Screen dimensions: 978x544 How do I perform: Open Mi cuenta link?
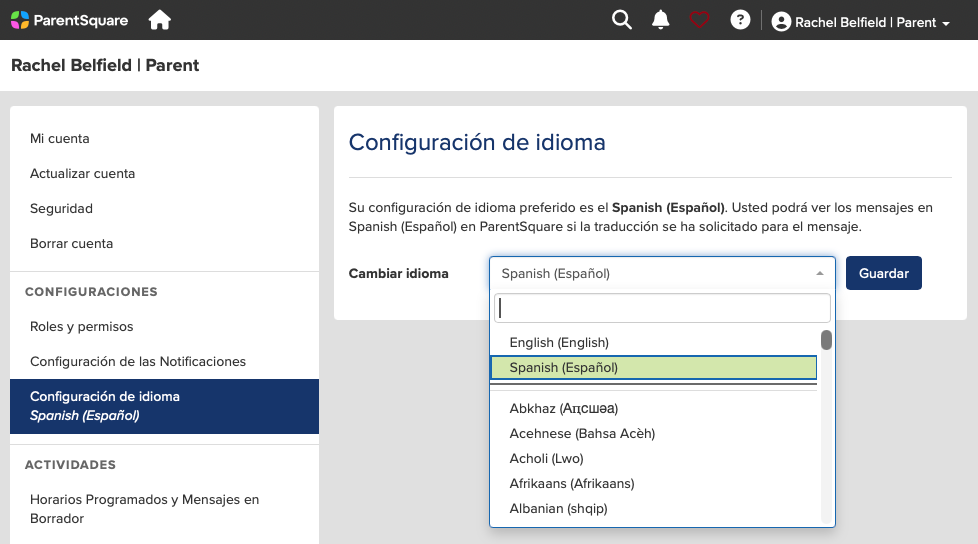point(60,138)
